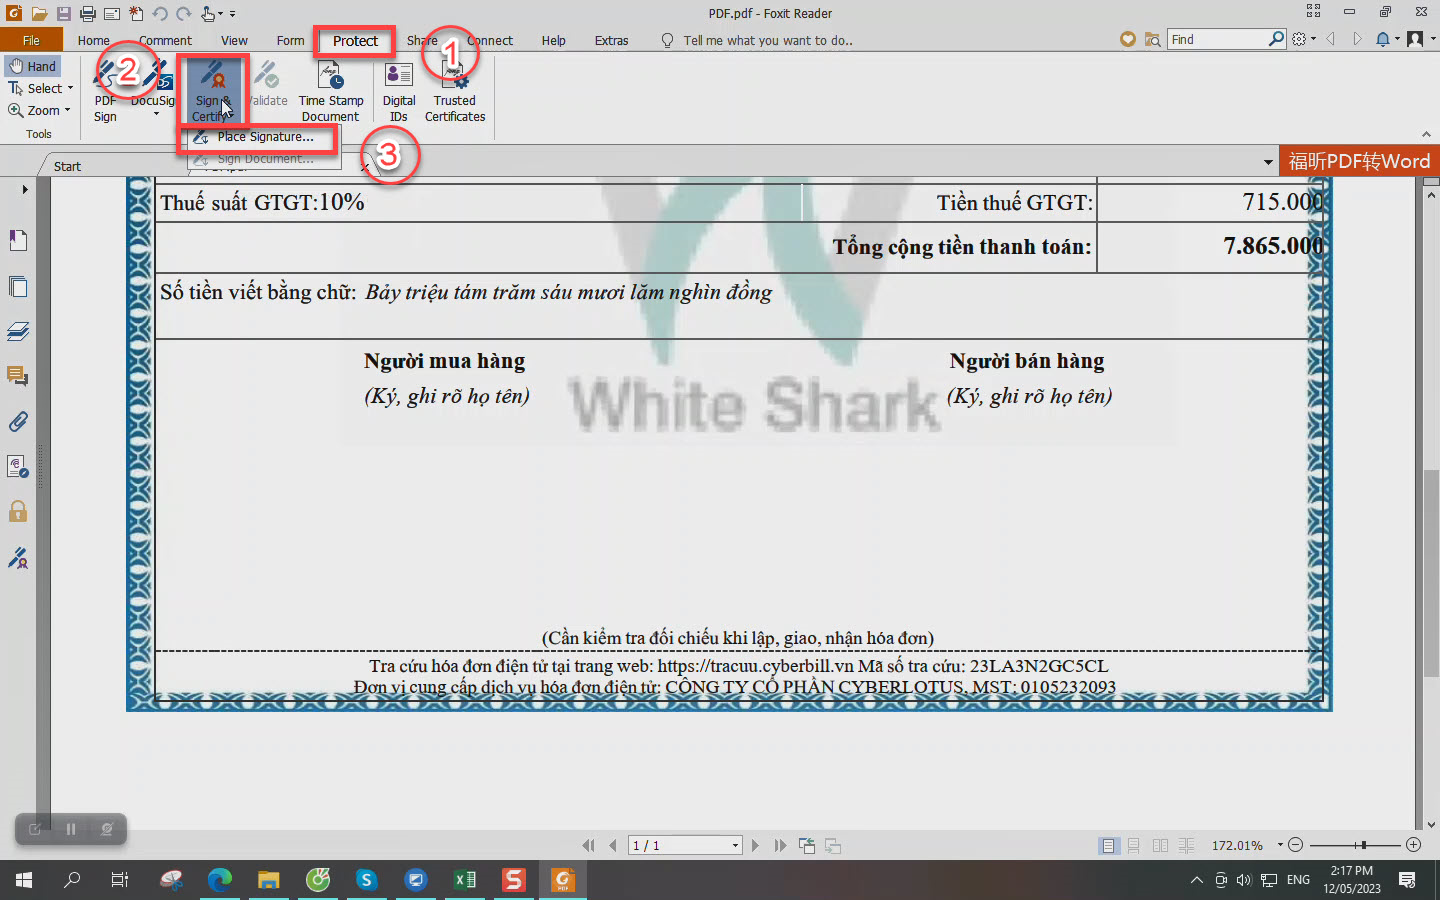Choose Place Signature from the menu
Screen dimensions: 1440x900
tap(264, 137)
